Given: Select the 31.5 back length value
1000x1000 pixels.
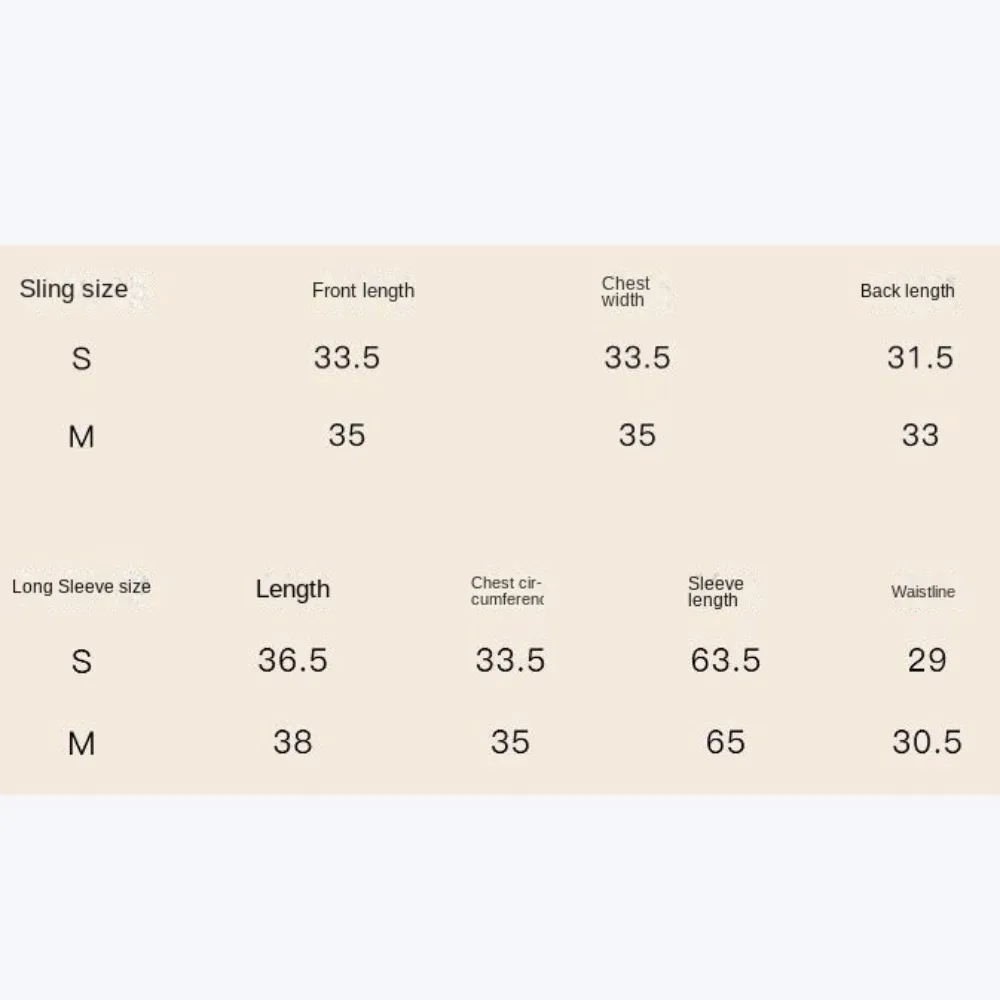Looking at the screenshot, I should point(920,358).
